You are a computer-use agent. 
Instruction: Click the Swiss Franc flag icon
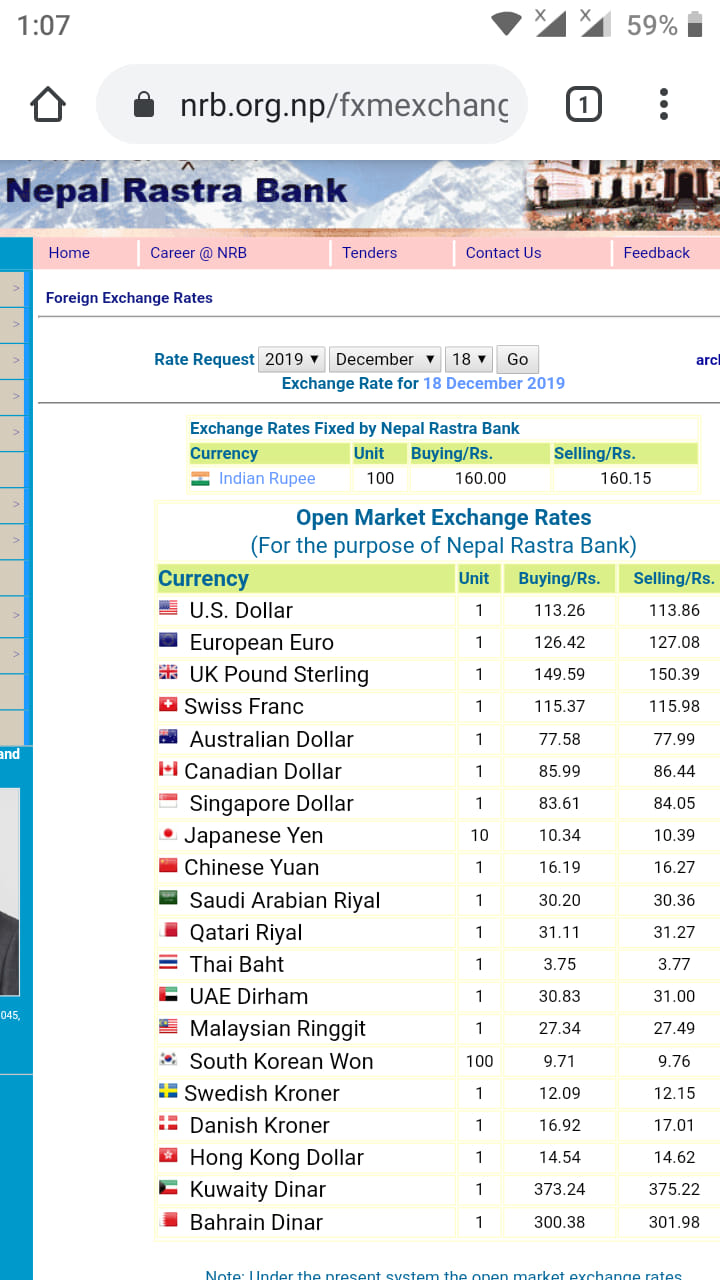point(168,704)
